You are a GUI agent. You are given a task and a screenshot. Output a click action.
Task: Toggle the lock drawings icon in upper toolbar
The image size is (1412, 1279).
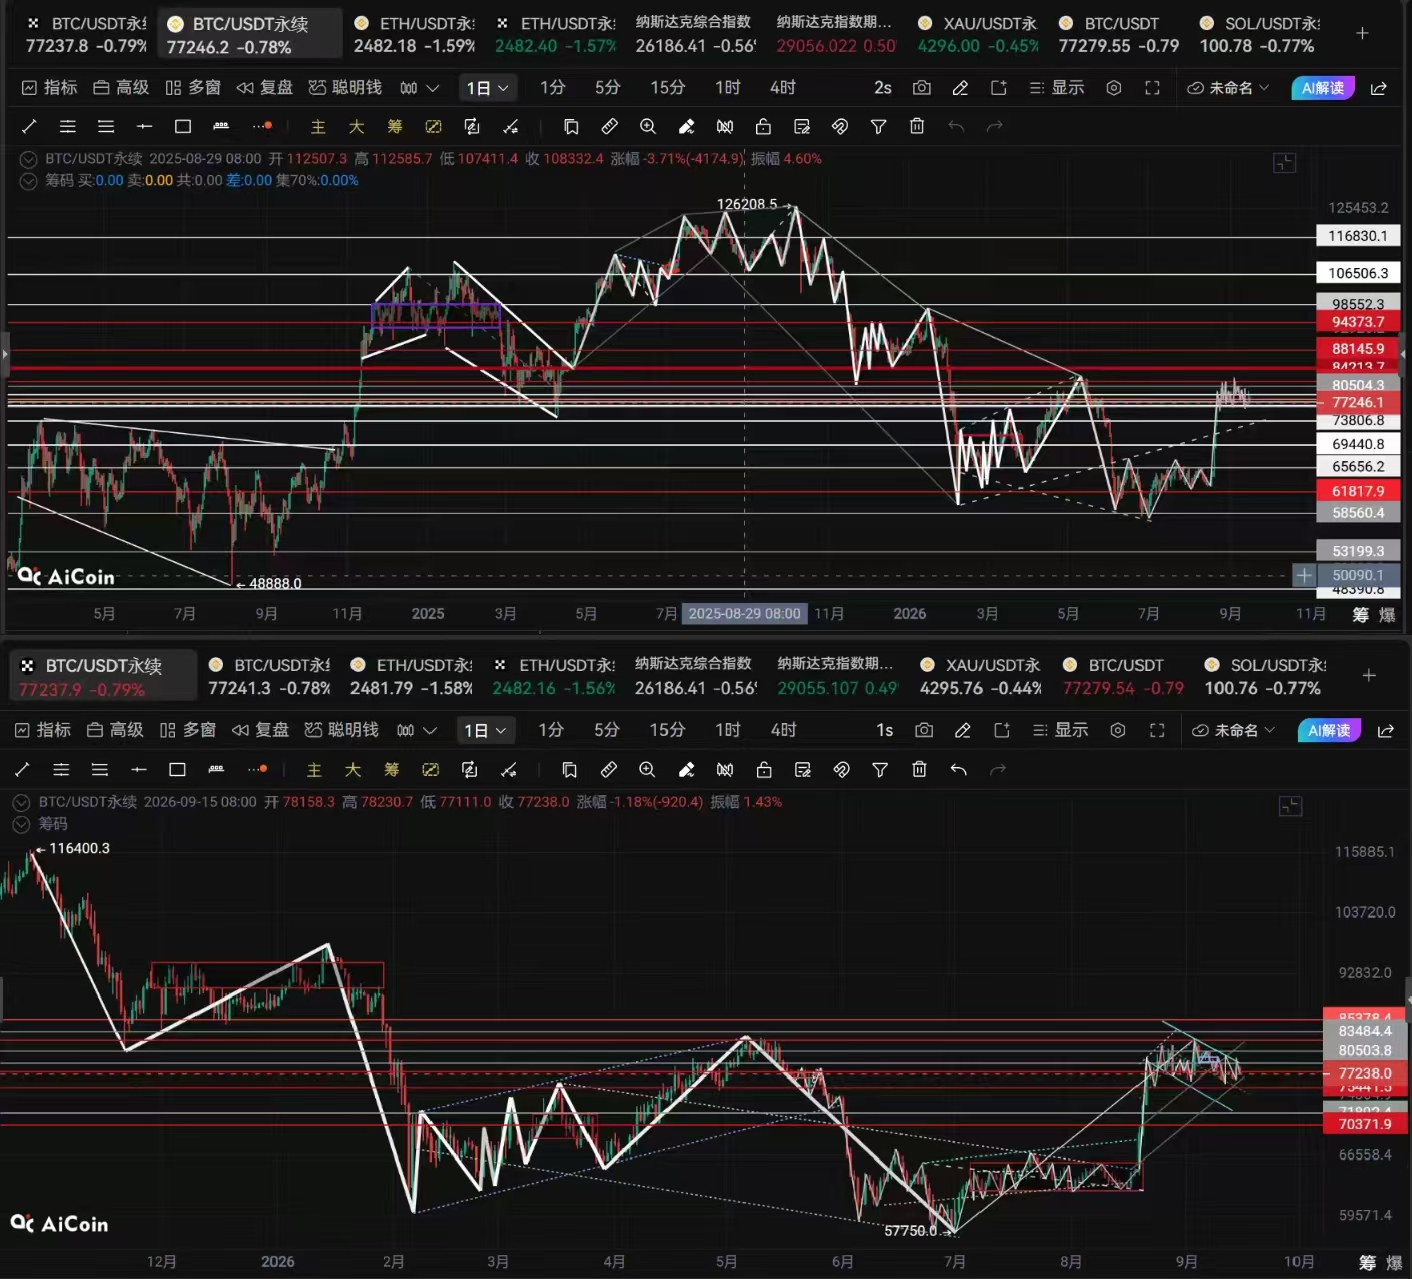763,126
